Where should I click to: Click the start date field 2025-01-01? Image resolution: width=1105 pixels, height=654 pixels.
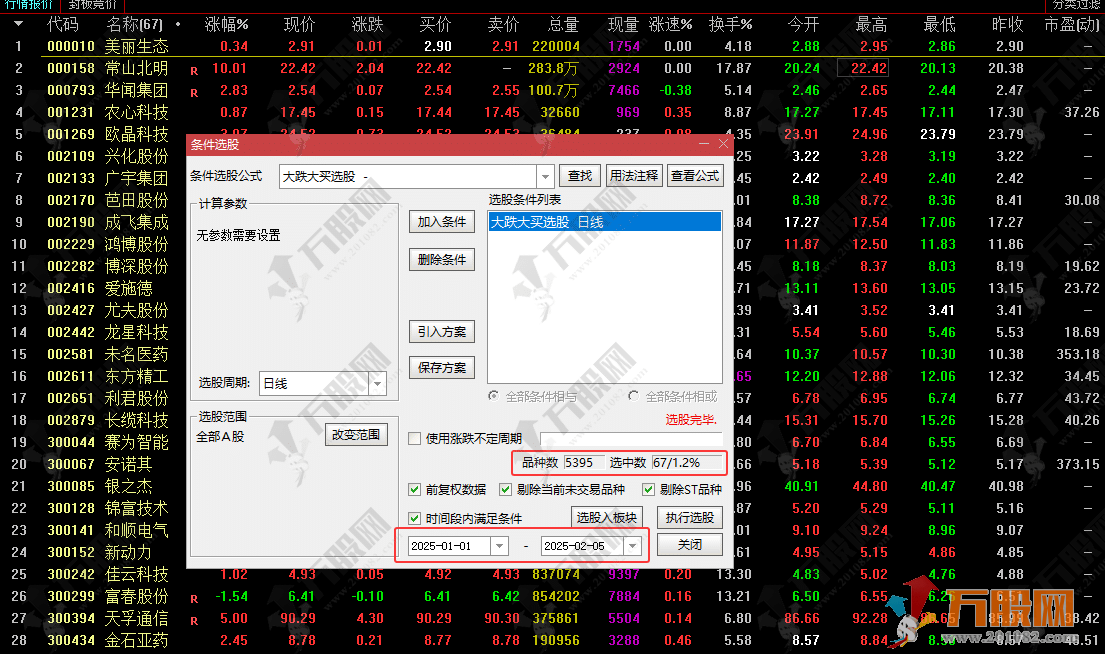(450, 546)
